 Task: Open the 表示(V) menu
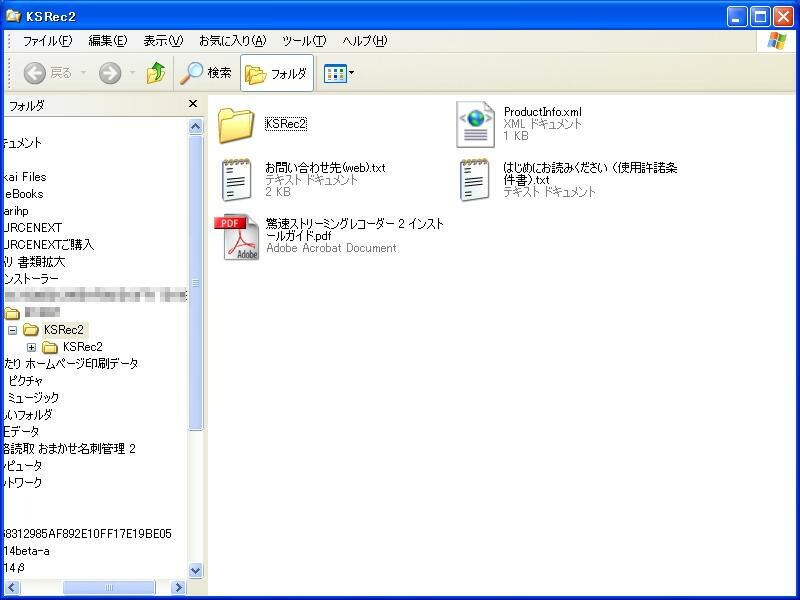[x=163, y=41]
